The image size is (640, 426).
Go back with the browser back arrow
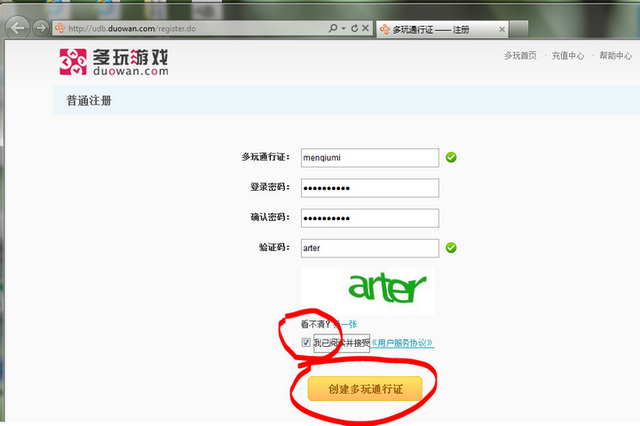click(x=17, y=28)
